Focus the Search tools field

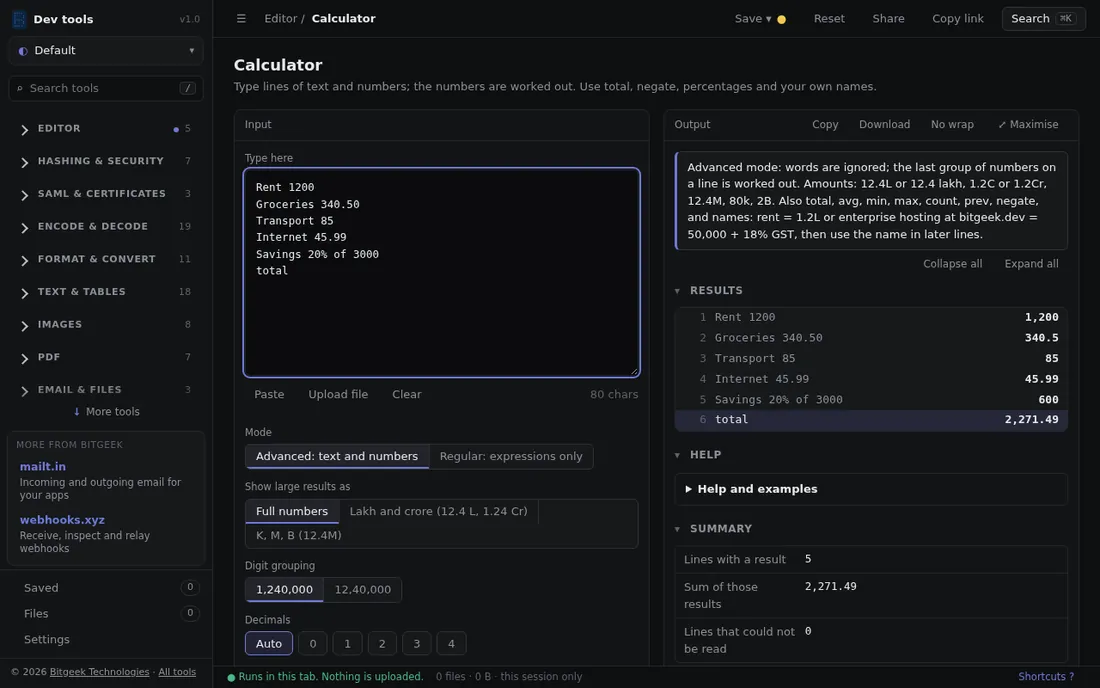[106, 88]
